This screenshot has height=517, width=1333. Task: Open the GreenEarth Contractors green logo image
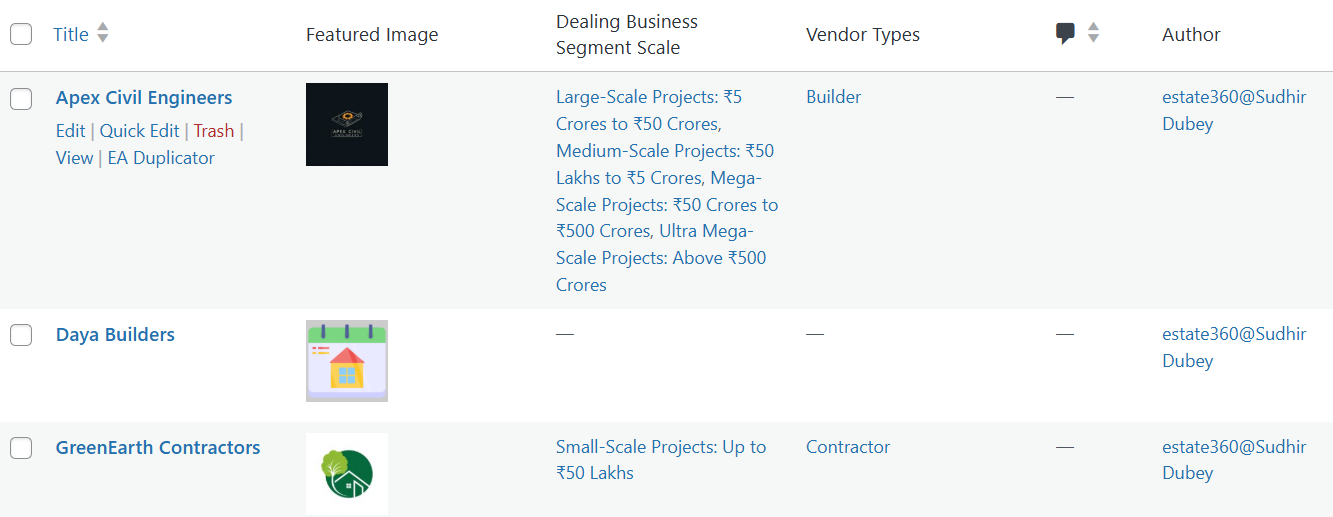(347, 474)
